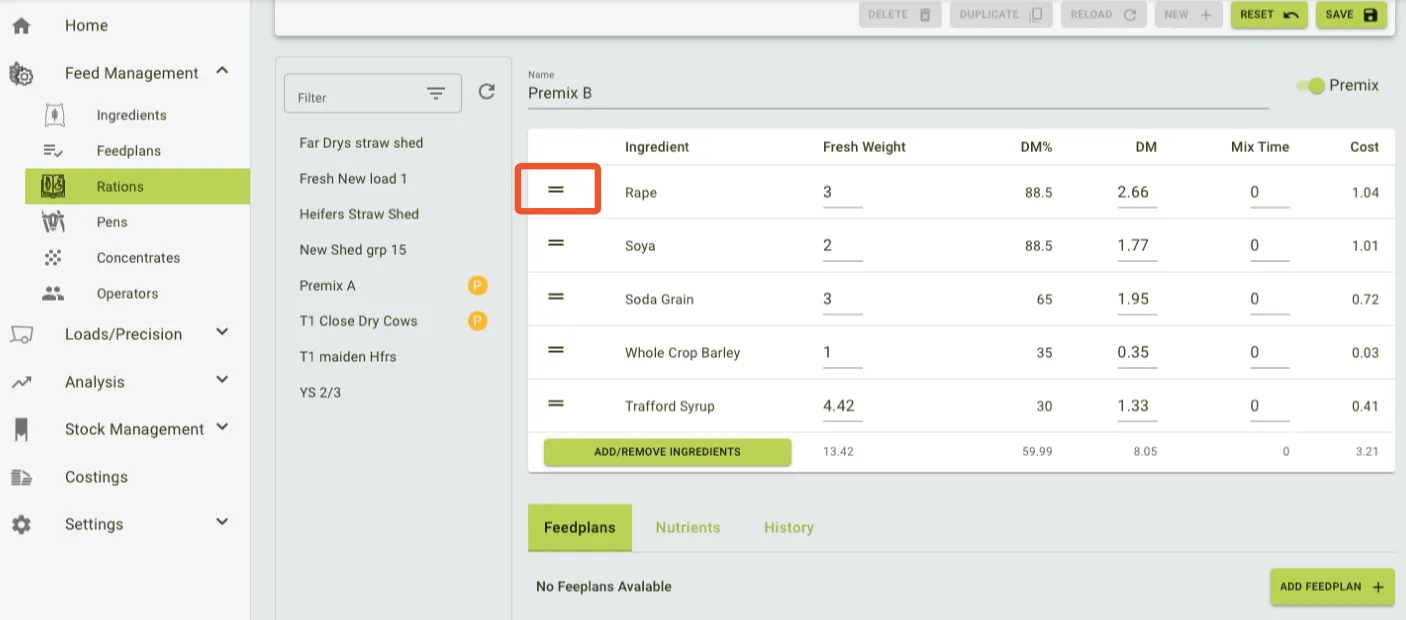Open the Pens section icon
Image resolution: width=1406 pixels, height=620 pixels.
click(x=53, y=222)
